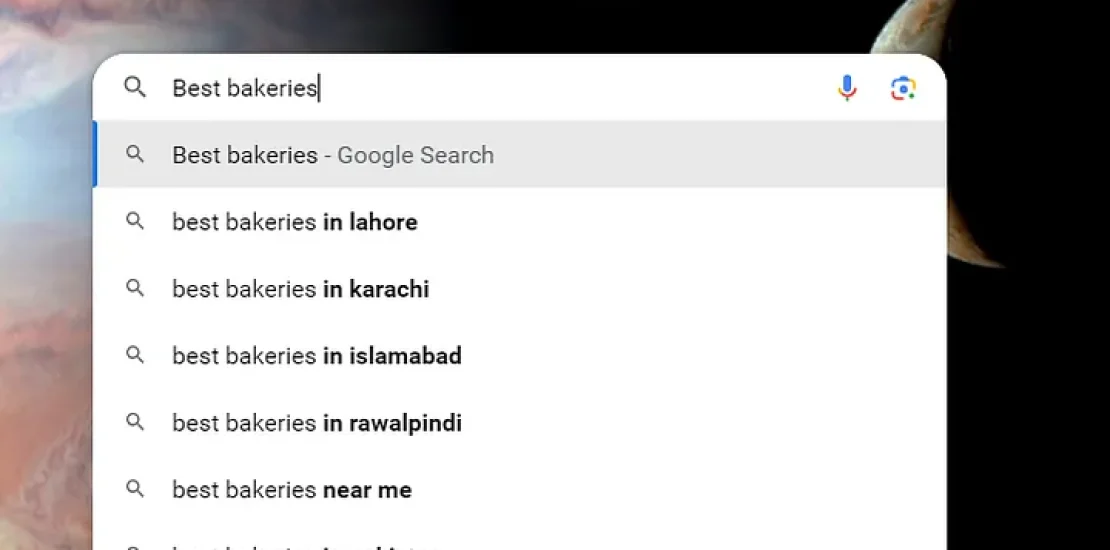This screenshot has height=550, width=1110.
Task: Pick "best bakeries in karachi" suggestion
Action: (x=301, y=289)
